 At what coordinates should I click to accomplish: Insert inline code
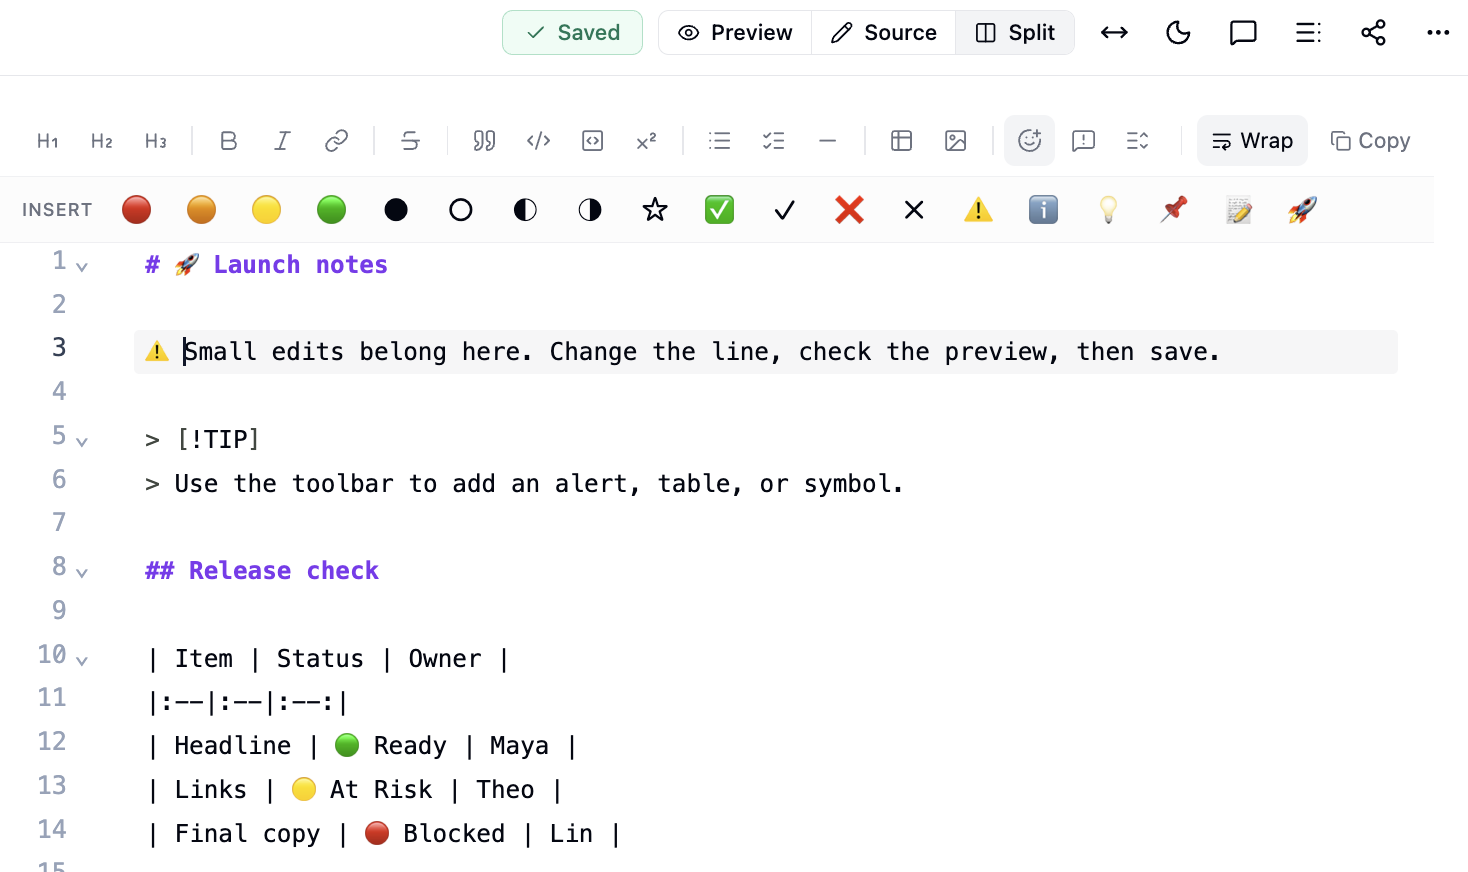point(539,141)
